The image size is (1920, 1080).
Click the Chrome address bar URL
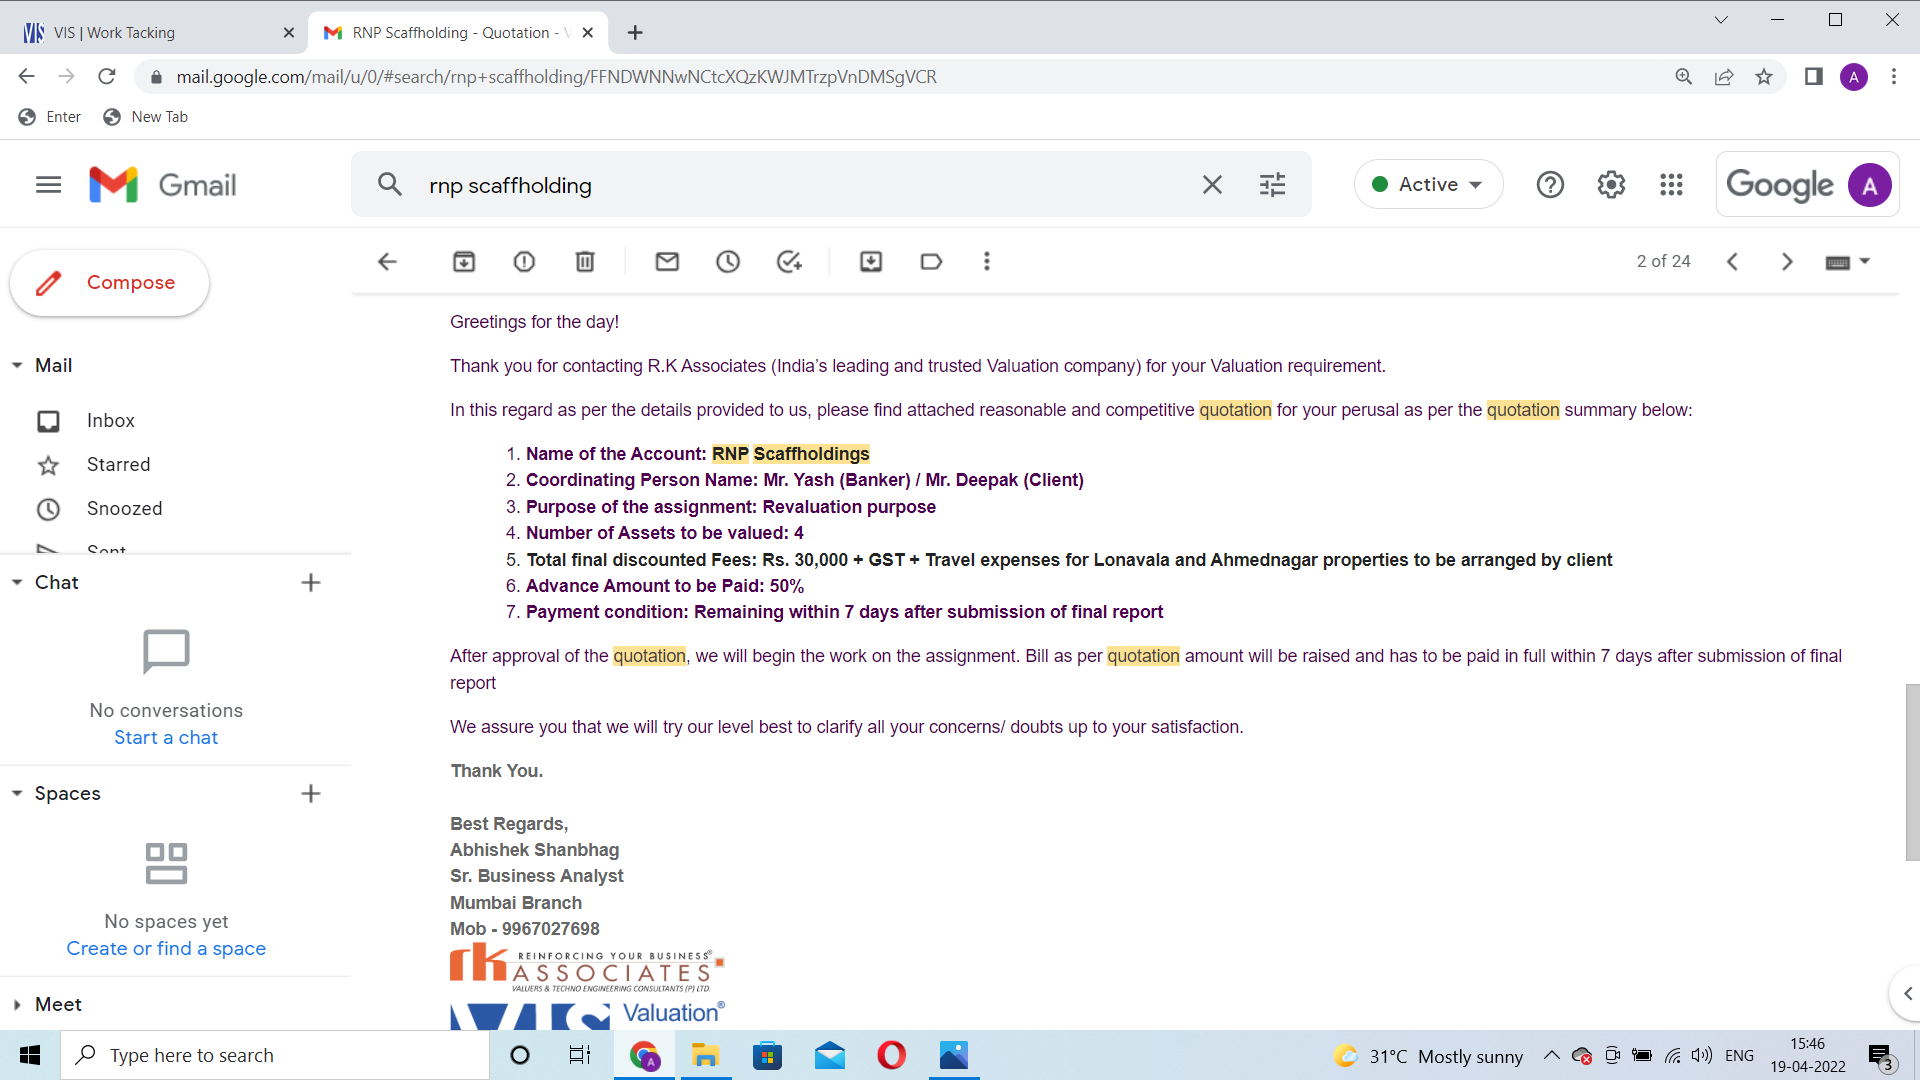tap(556, 77)
